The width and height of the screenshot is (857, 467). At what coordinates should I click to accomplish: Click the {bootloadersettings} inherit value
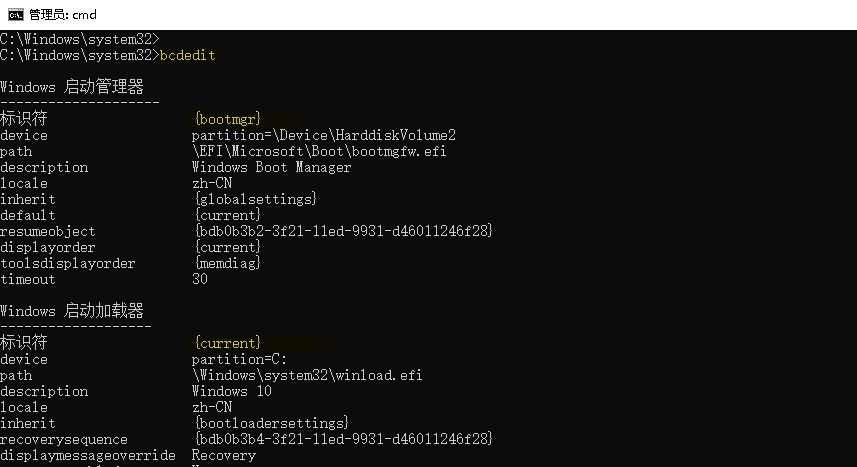(271, 423)
